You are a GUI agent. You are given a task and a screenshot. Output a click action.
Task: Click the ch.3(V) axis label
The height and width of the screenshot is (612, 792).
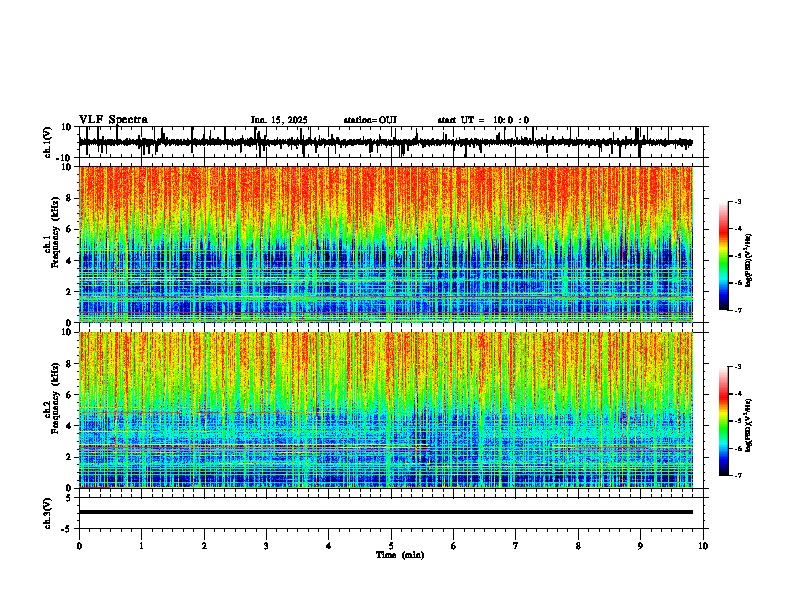48,513
